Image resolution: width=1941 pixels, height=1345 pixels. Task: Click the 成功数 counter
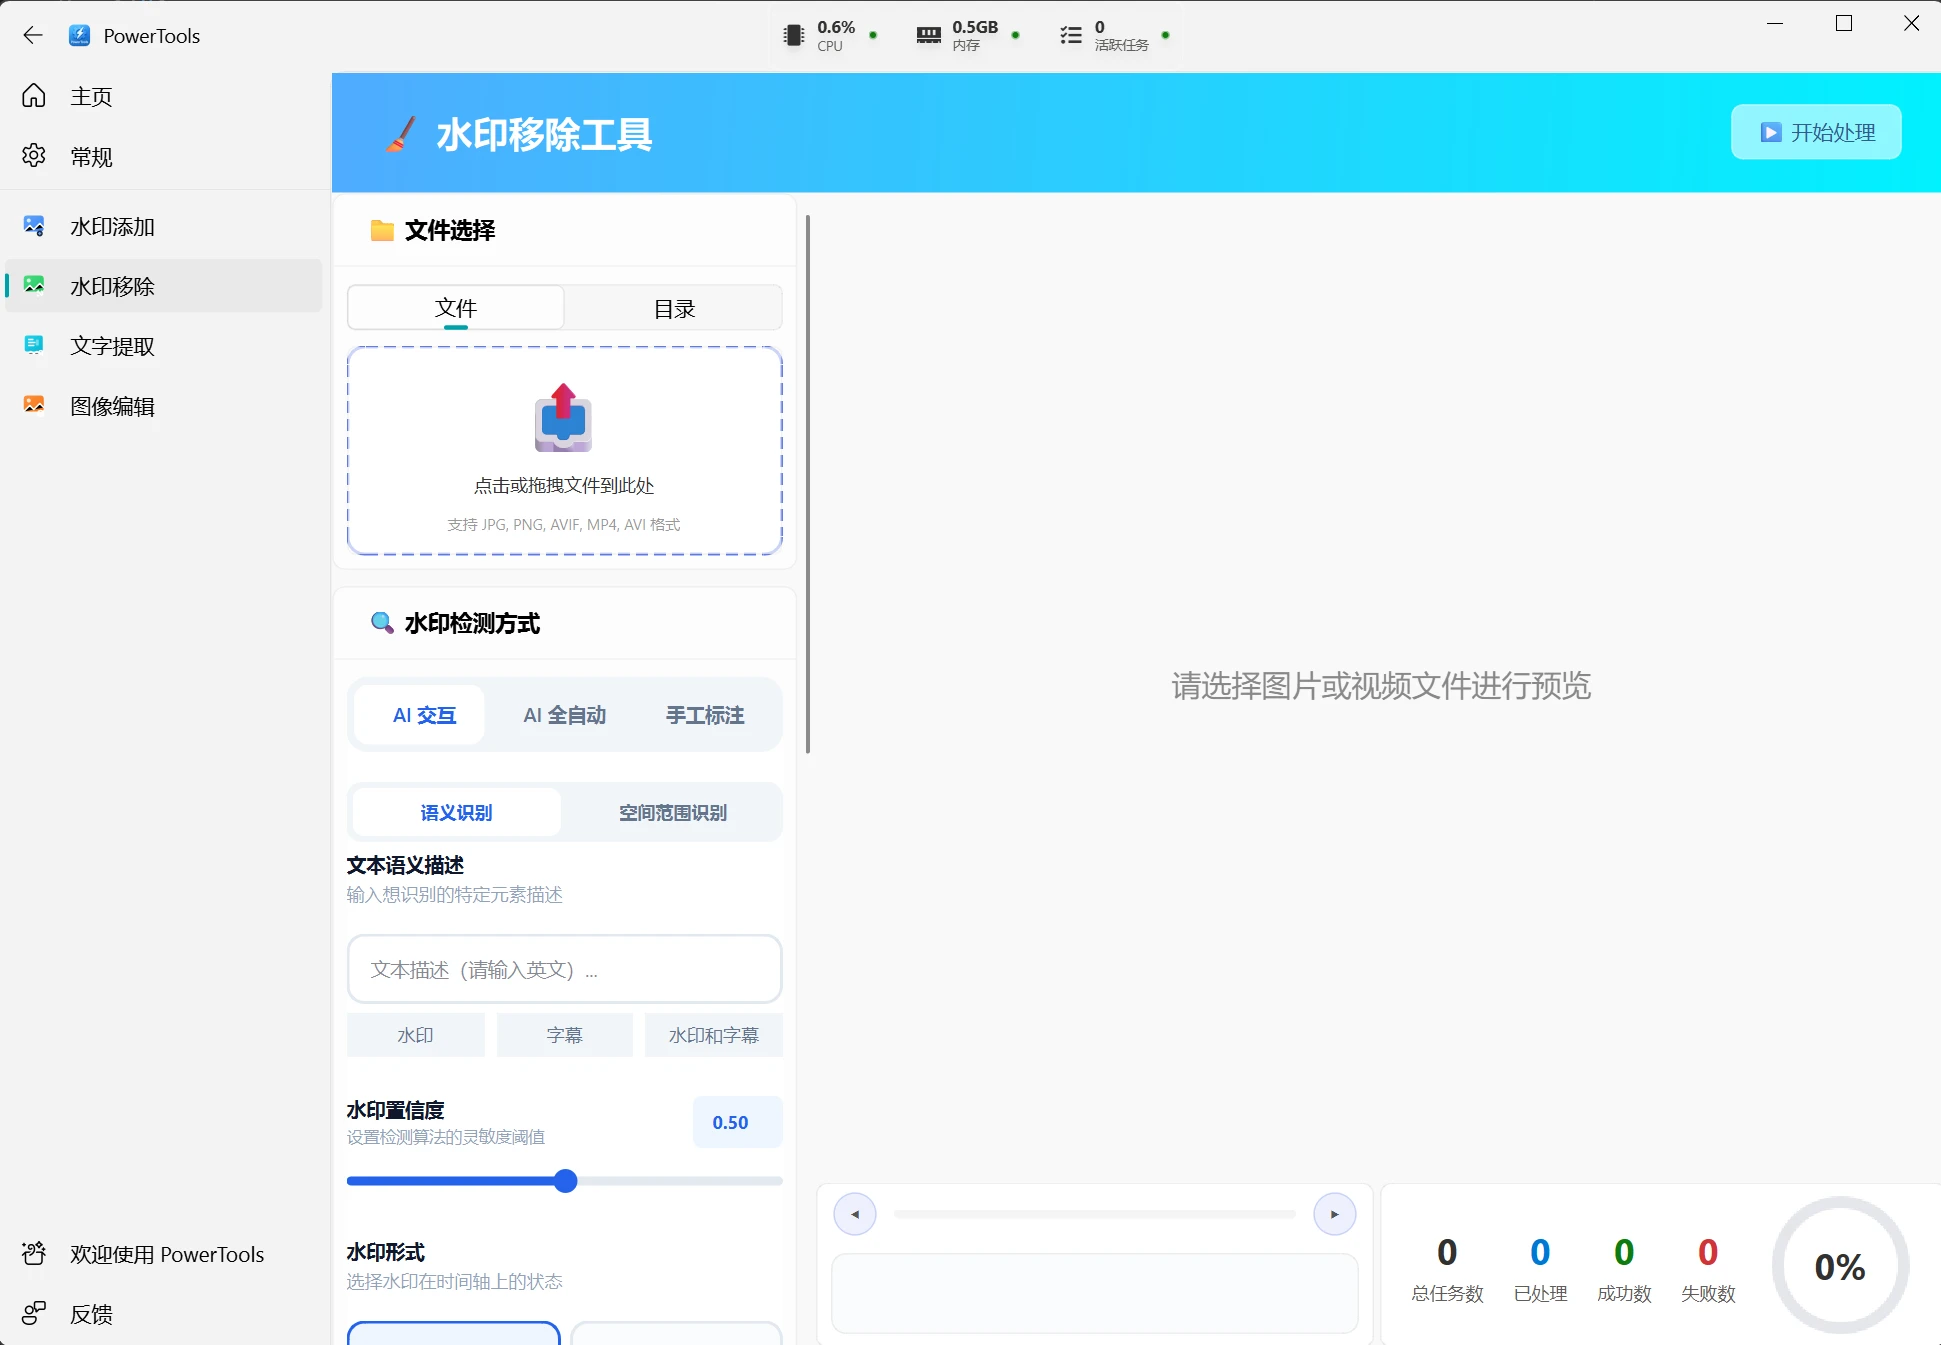point(1624,1268)
